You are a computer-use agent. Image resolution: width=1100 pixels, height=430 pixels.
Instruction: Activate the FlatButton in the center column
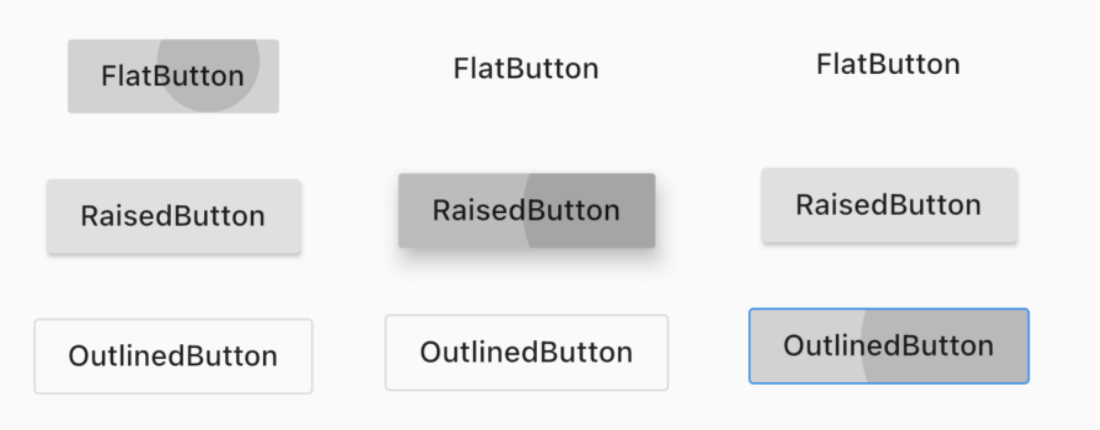tap(526, 69)
